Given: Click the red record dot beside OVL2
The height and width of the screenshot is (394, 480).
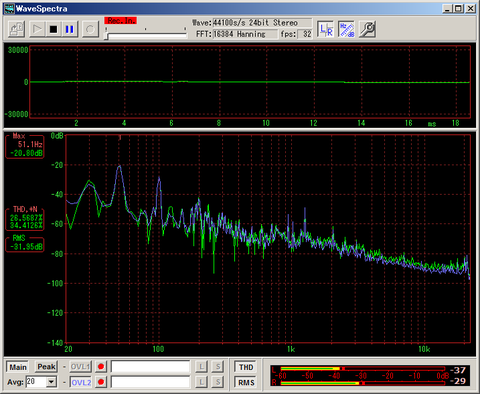Looking at the screenshot, I should (101, 382).
